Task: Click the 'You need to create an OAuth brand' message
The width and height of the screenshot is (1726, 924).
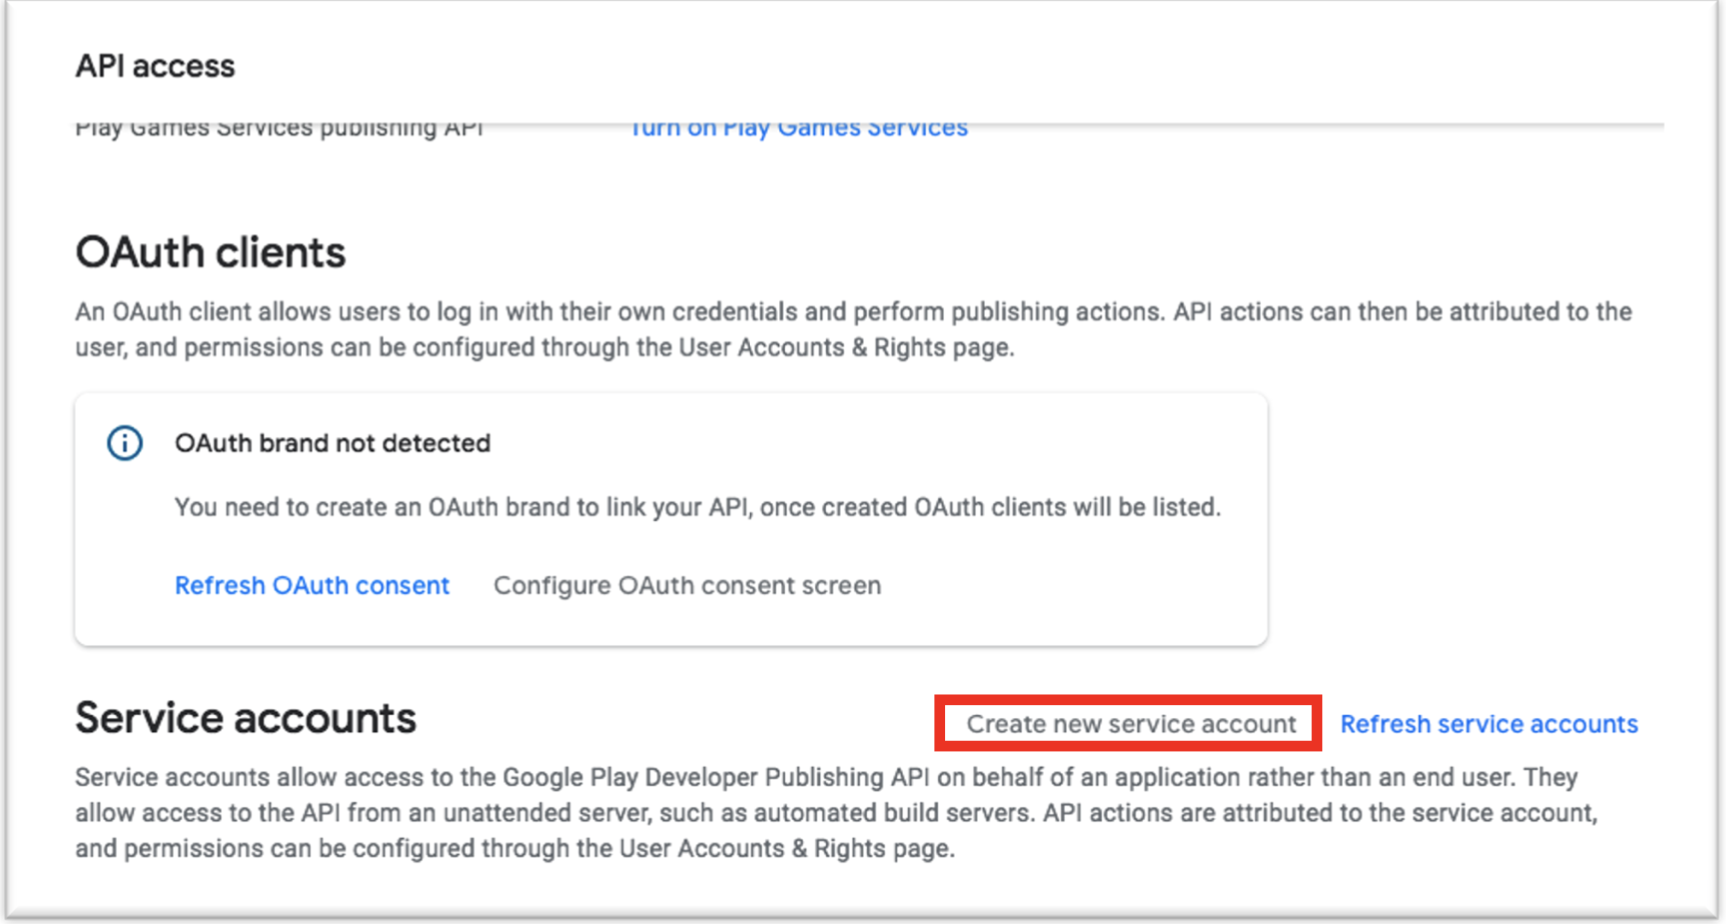Action: tap(698, 507)
